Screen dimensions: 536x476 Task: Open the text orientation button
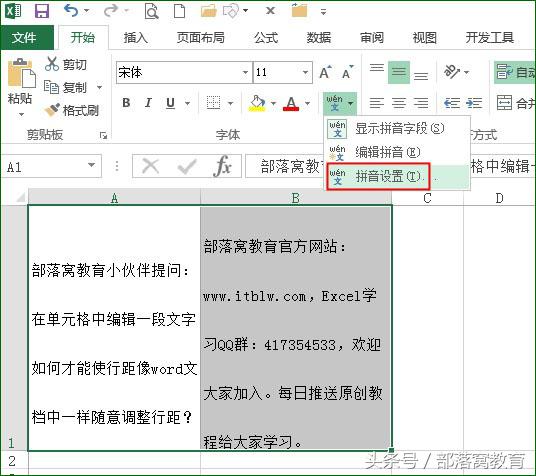(452, 72)
